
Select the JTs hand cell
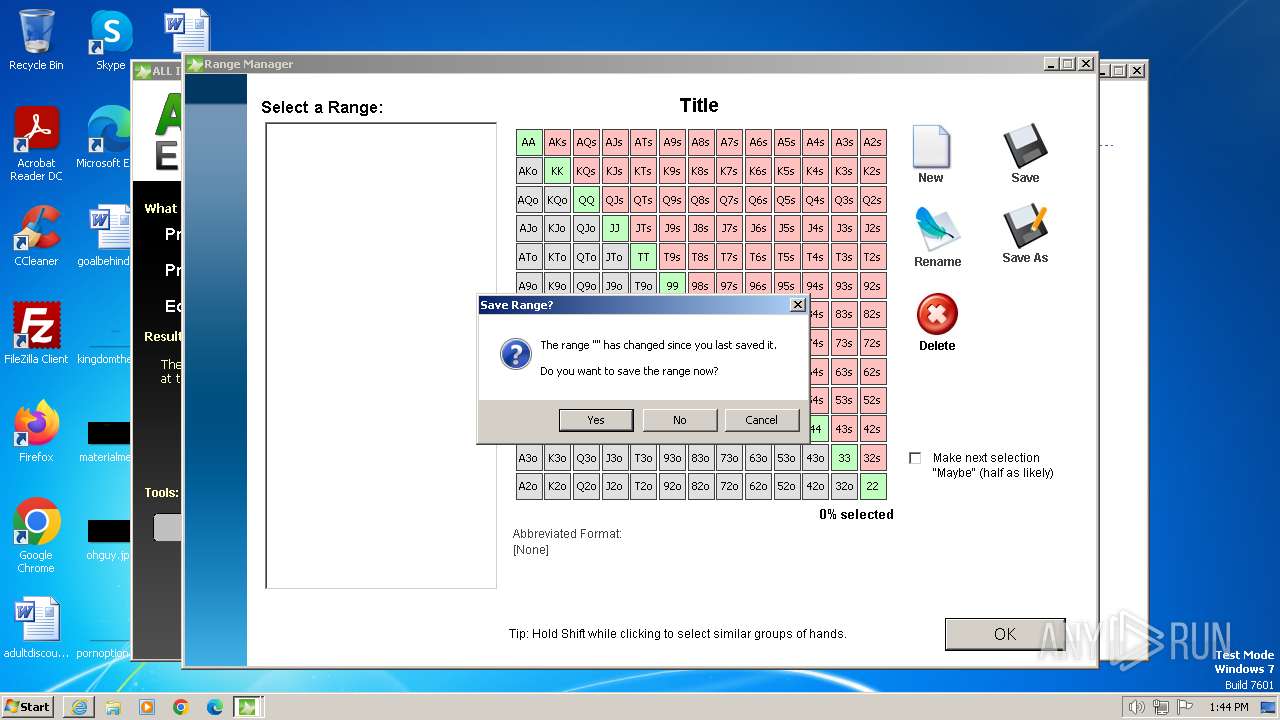pos(644,229)
